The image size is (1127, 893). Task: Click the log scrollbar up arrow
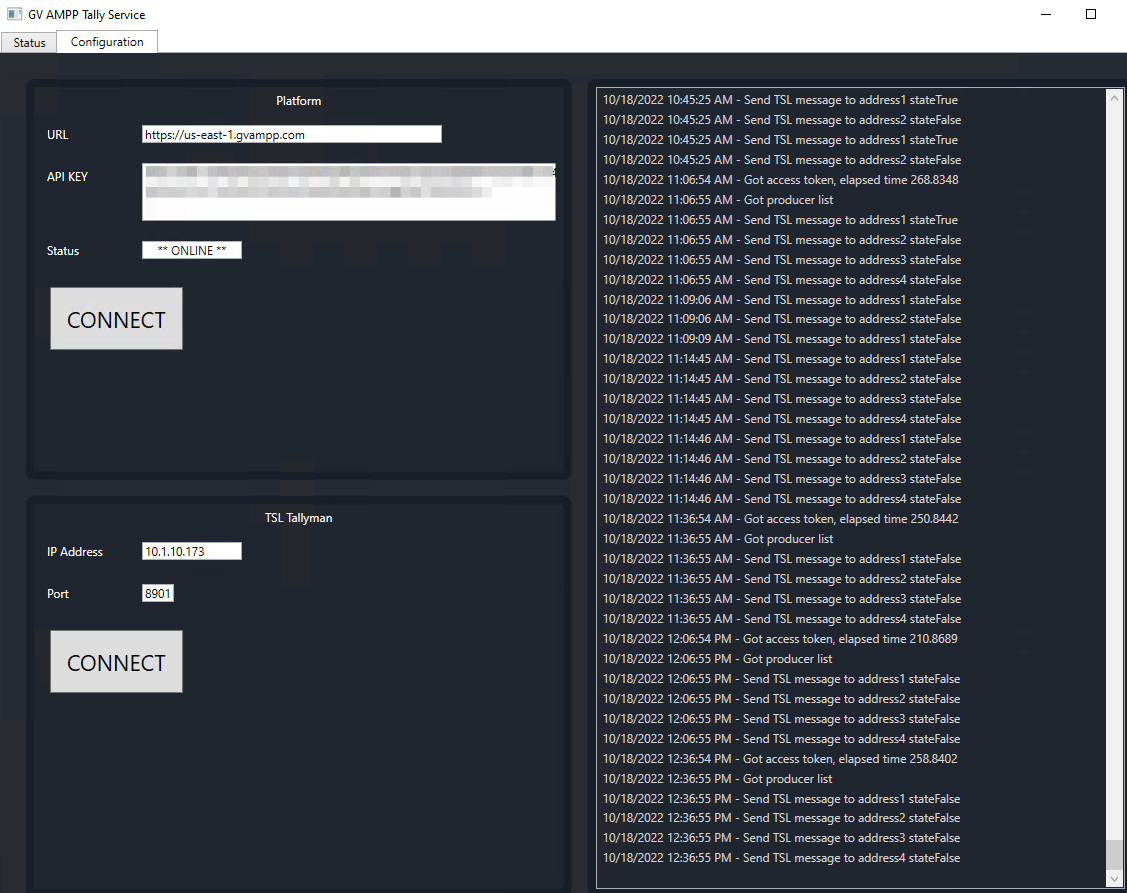point(1114,98)
